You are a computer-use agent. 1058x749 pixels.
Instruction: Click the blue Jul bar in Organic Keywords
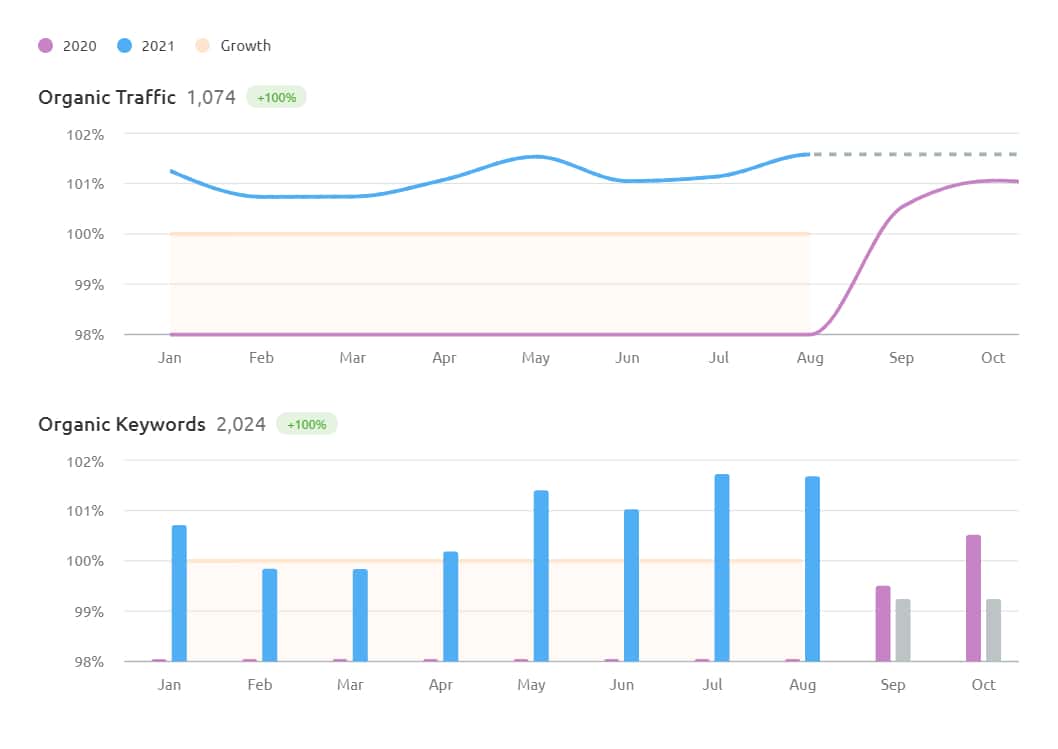[722, 567]
